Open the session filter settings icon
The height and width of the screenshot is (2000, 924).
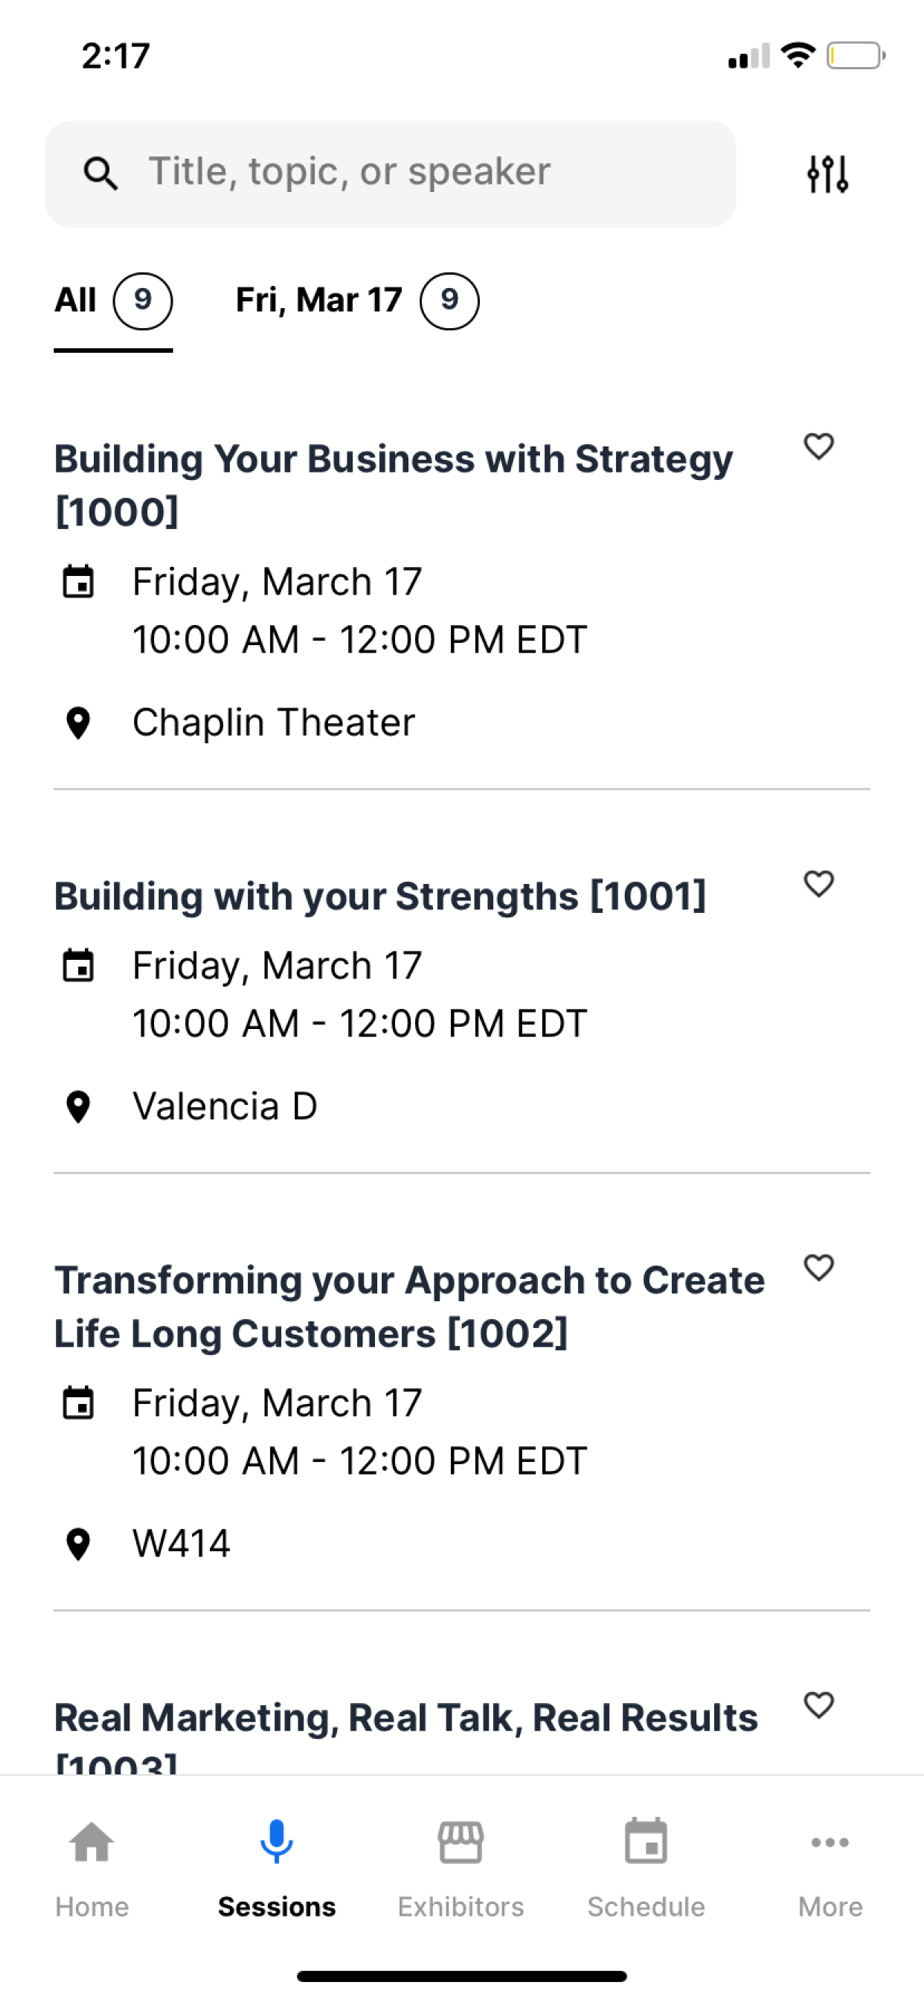(x=828, y=174)
